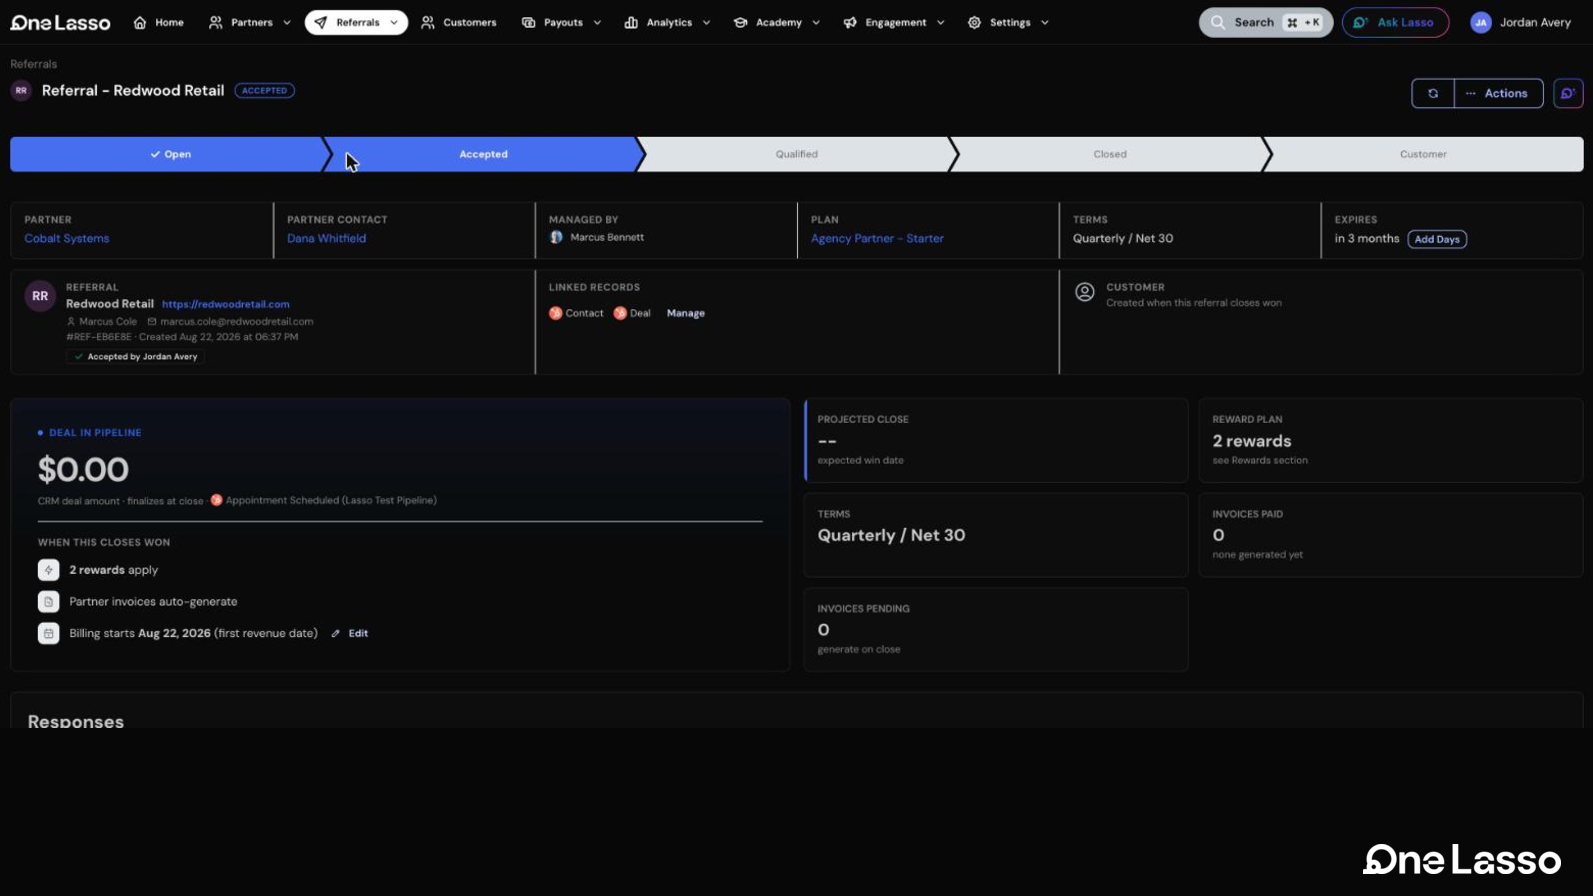Select the Open pipeline stage
This screenshot has height=896, width=1593.
tap(170, 154)
